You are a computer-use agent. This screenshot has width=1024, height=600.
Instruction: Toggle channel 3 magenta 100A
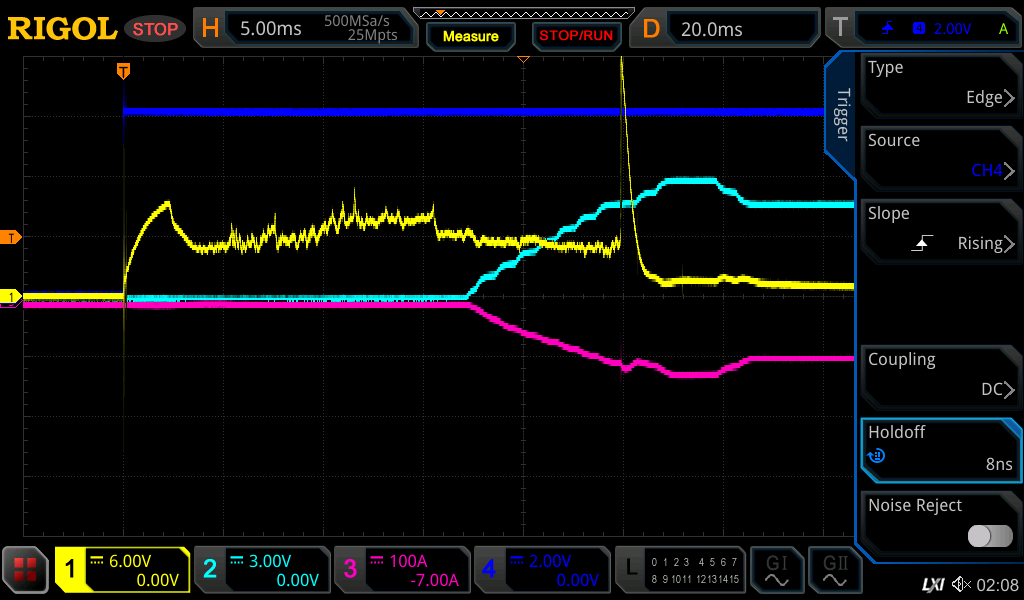point(400,569)
